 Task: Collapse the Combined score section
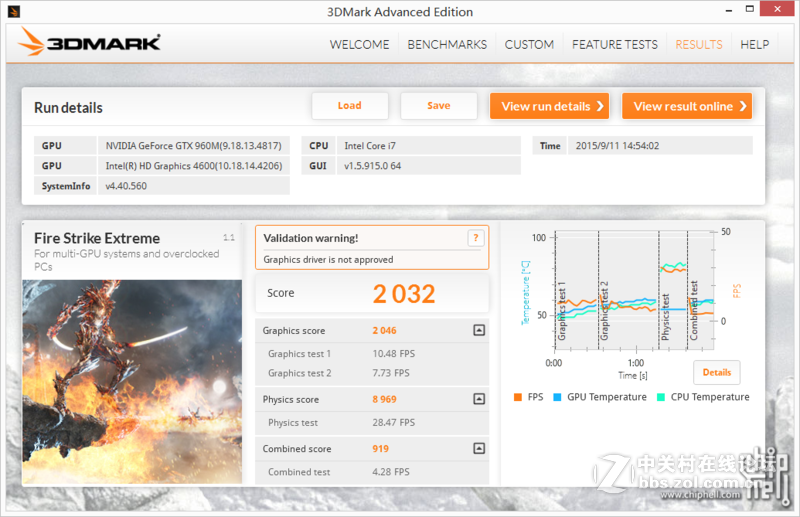(x=479, y=448)
